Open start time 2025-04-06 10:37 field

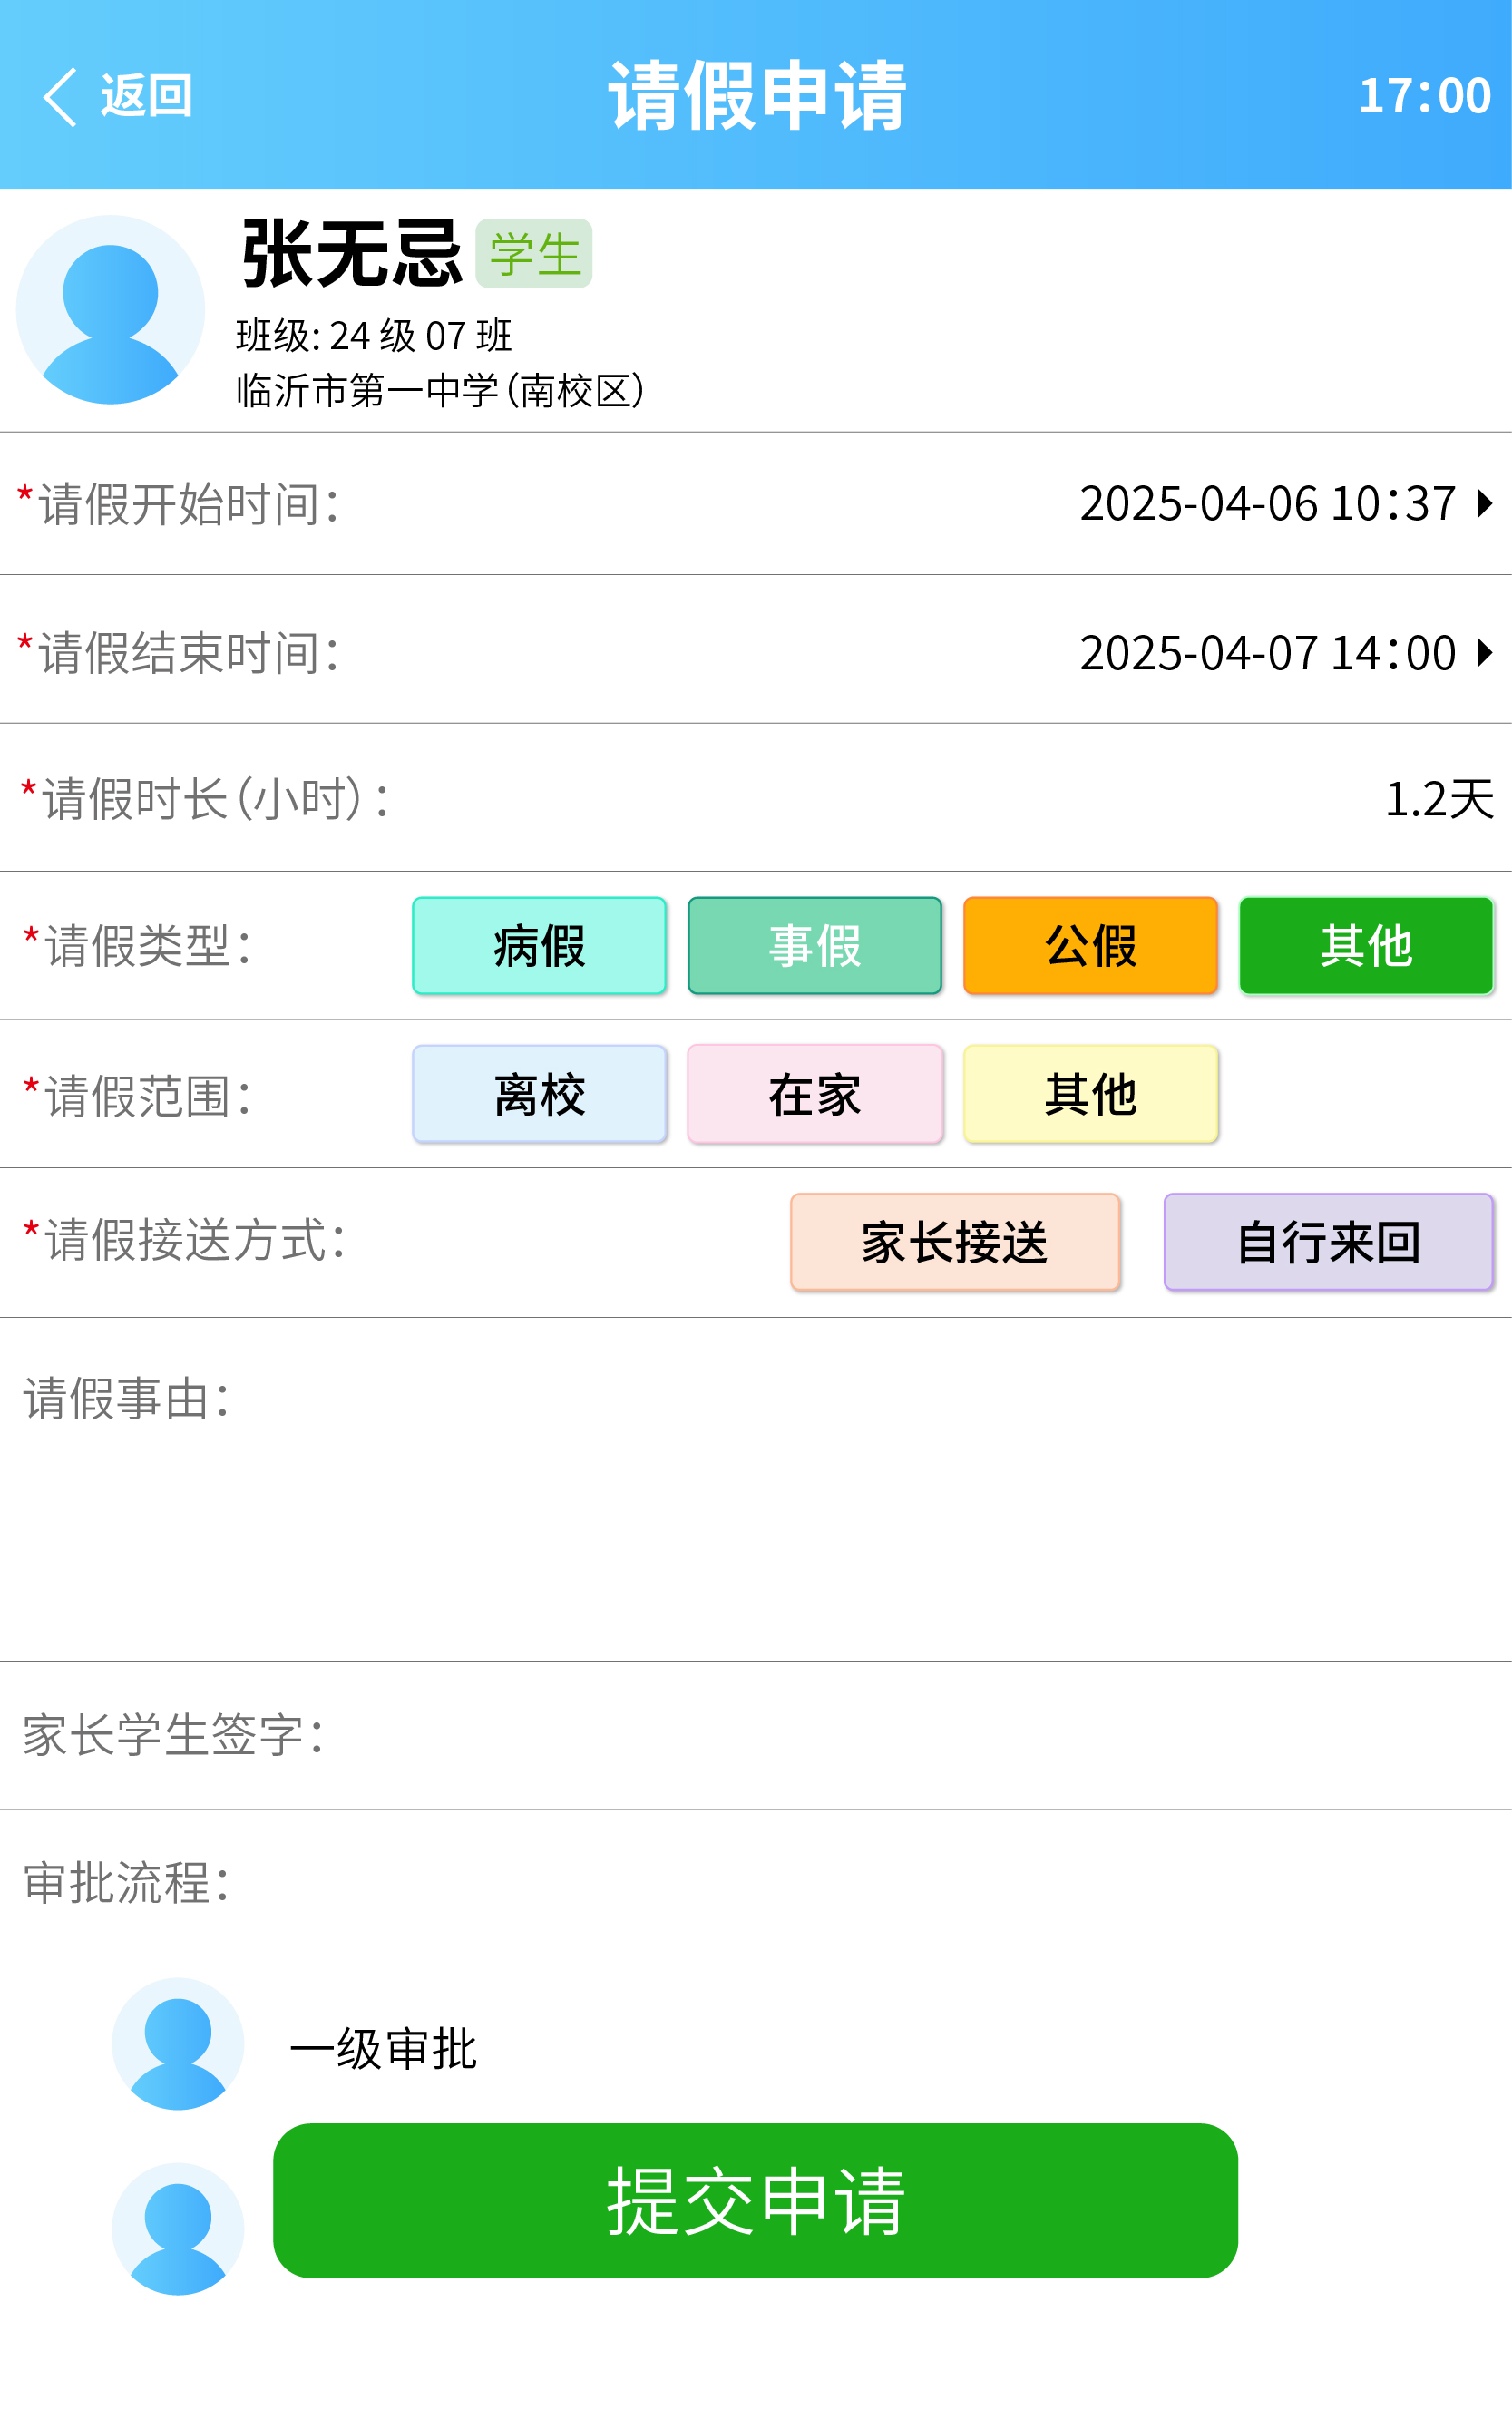coord(1267,503)
